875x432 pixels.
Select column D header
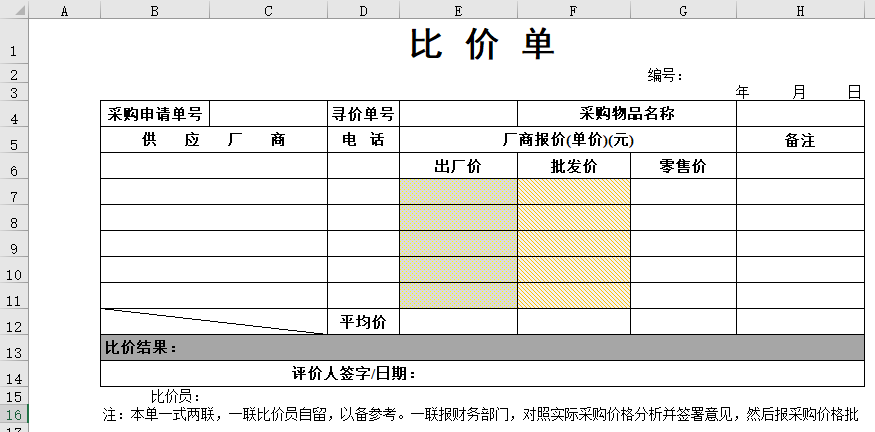(363, 11)
